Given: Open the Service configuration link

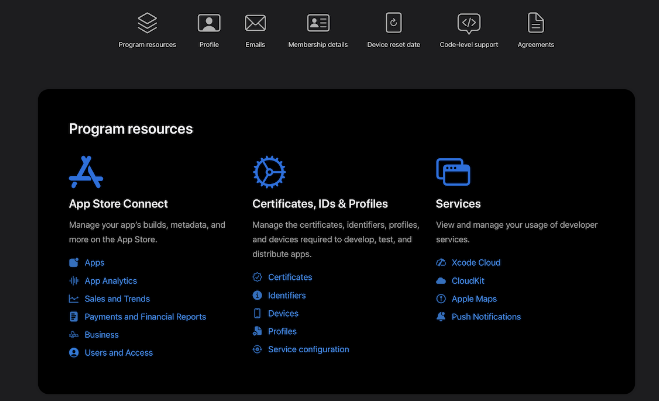Looking at the screenshot, I should click(x=308, y=349).
